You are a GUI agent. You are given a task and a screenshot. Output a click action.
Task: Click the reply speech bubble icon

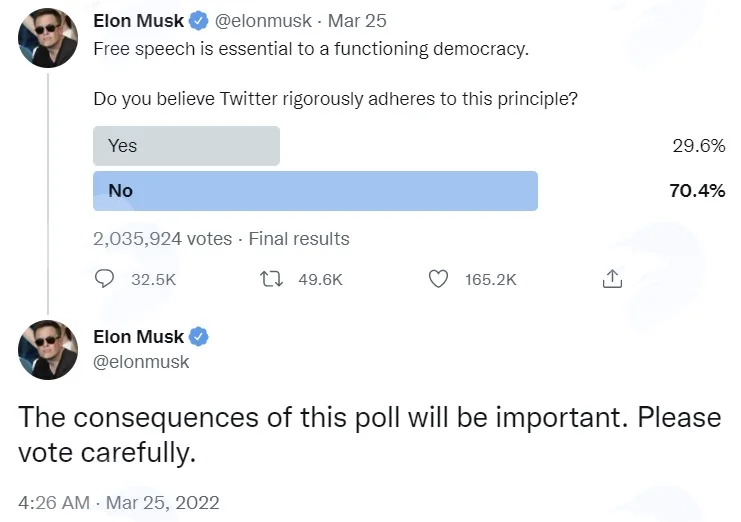(x=104, y=279)
